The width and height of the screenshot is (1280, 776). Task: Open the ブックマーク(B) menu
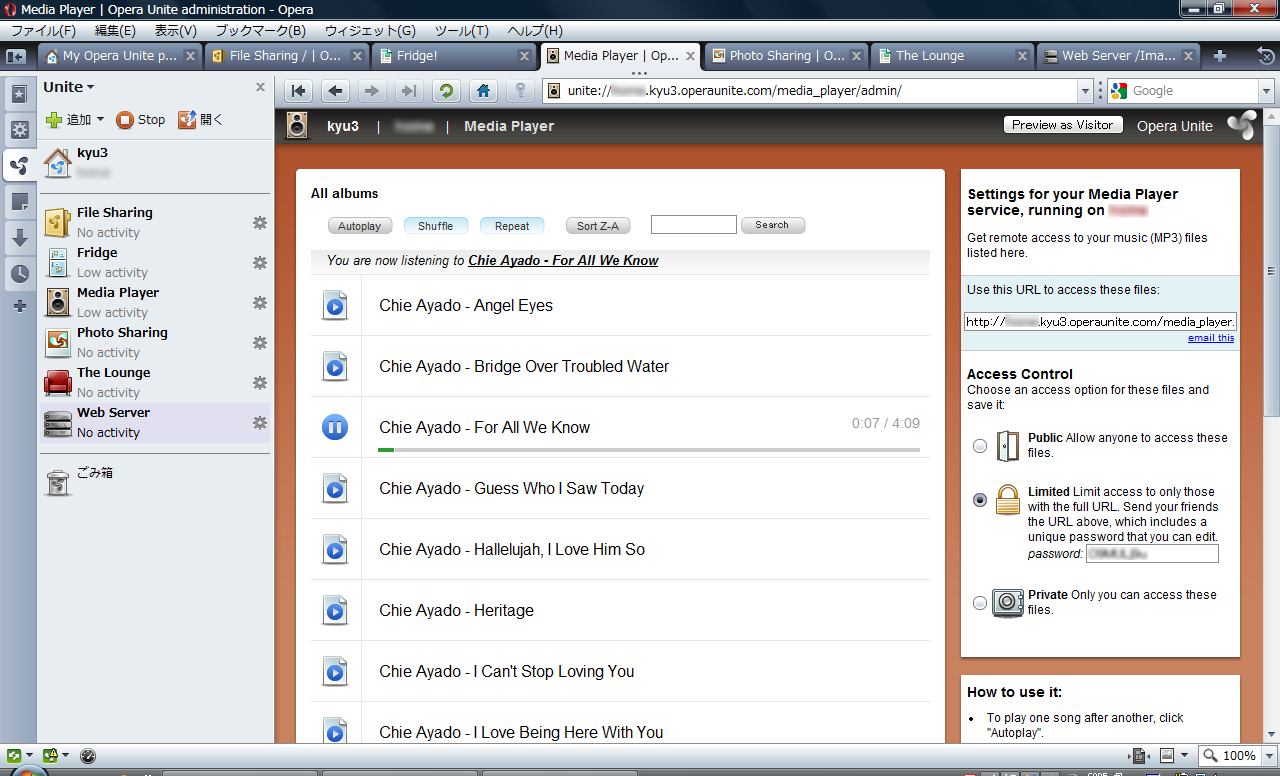261,31
